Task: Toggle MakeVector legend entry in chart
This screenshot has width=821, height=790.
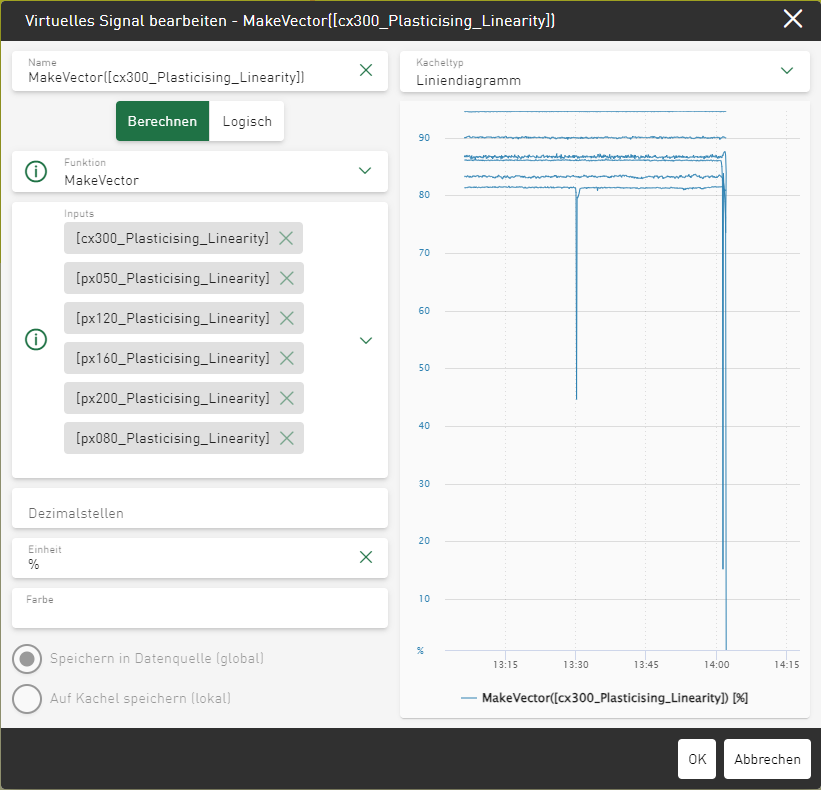Action: [604, 698]
